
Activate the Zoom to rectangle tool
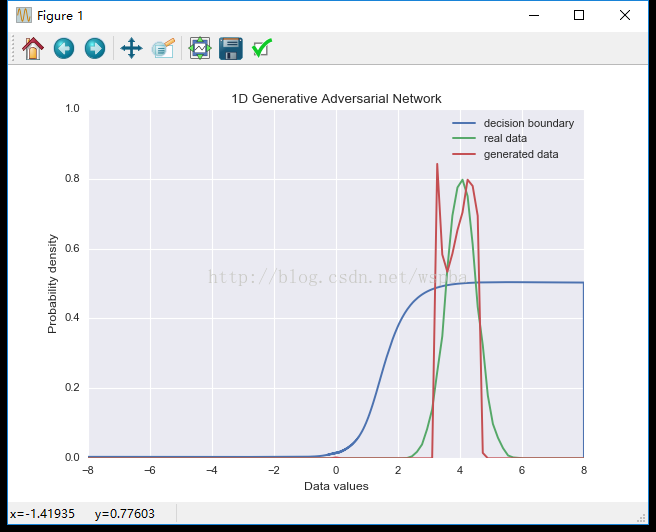coord(163,49)
